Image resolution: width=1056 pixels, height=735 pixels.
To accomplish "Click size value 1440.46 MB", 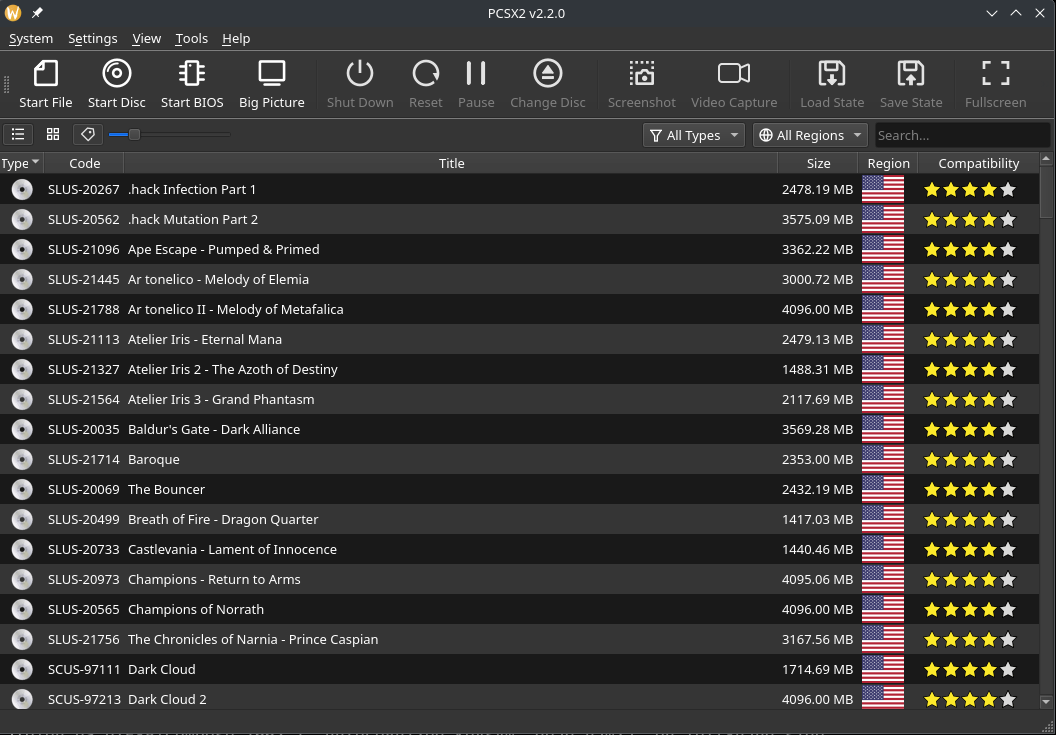I will [818, 550].
